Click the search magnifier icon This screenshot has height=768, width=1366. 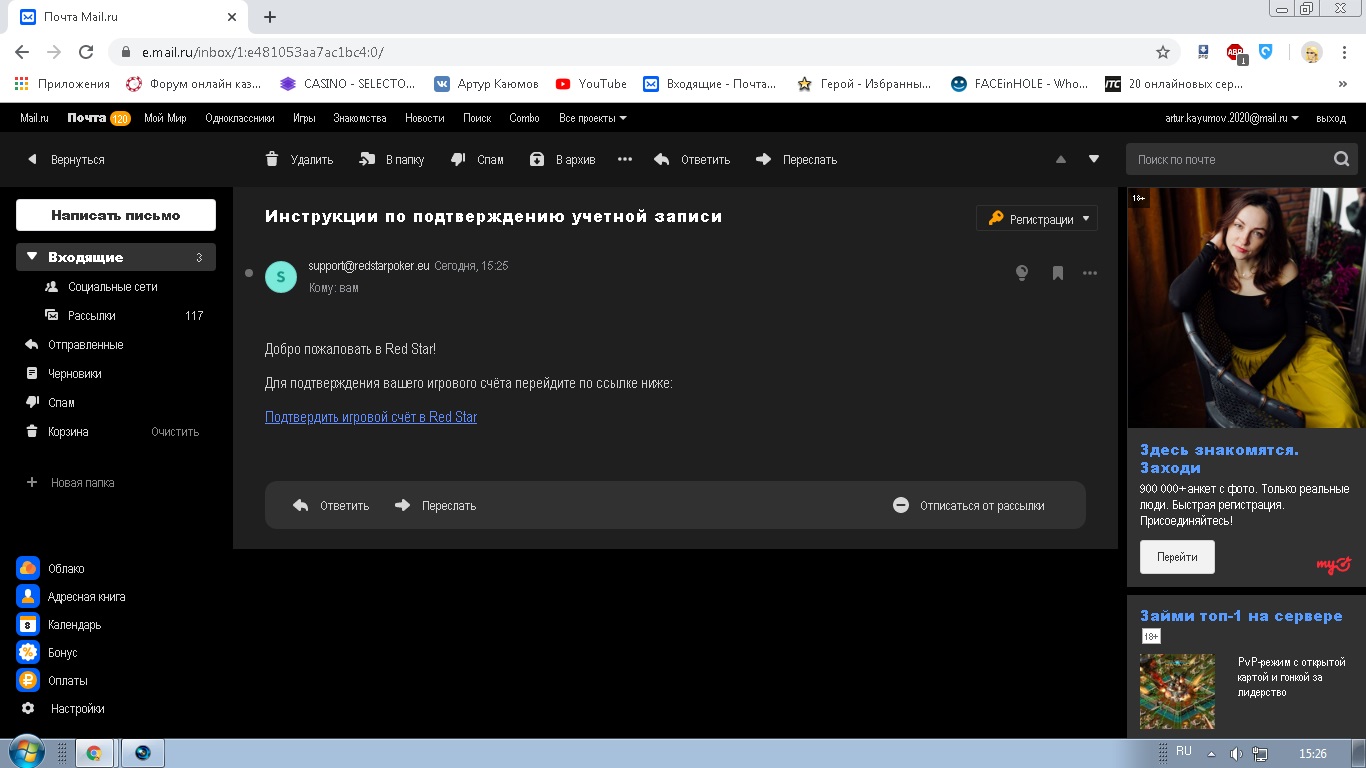(1341, 159)
